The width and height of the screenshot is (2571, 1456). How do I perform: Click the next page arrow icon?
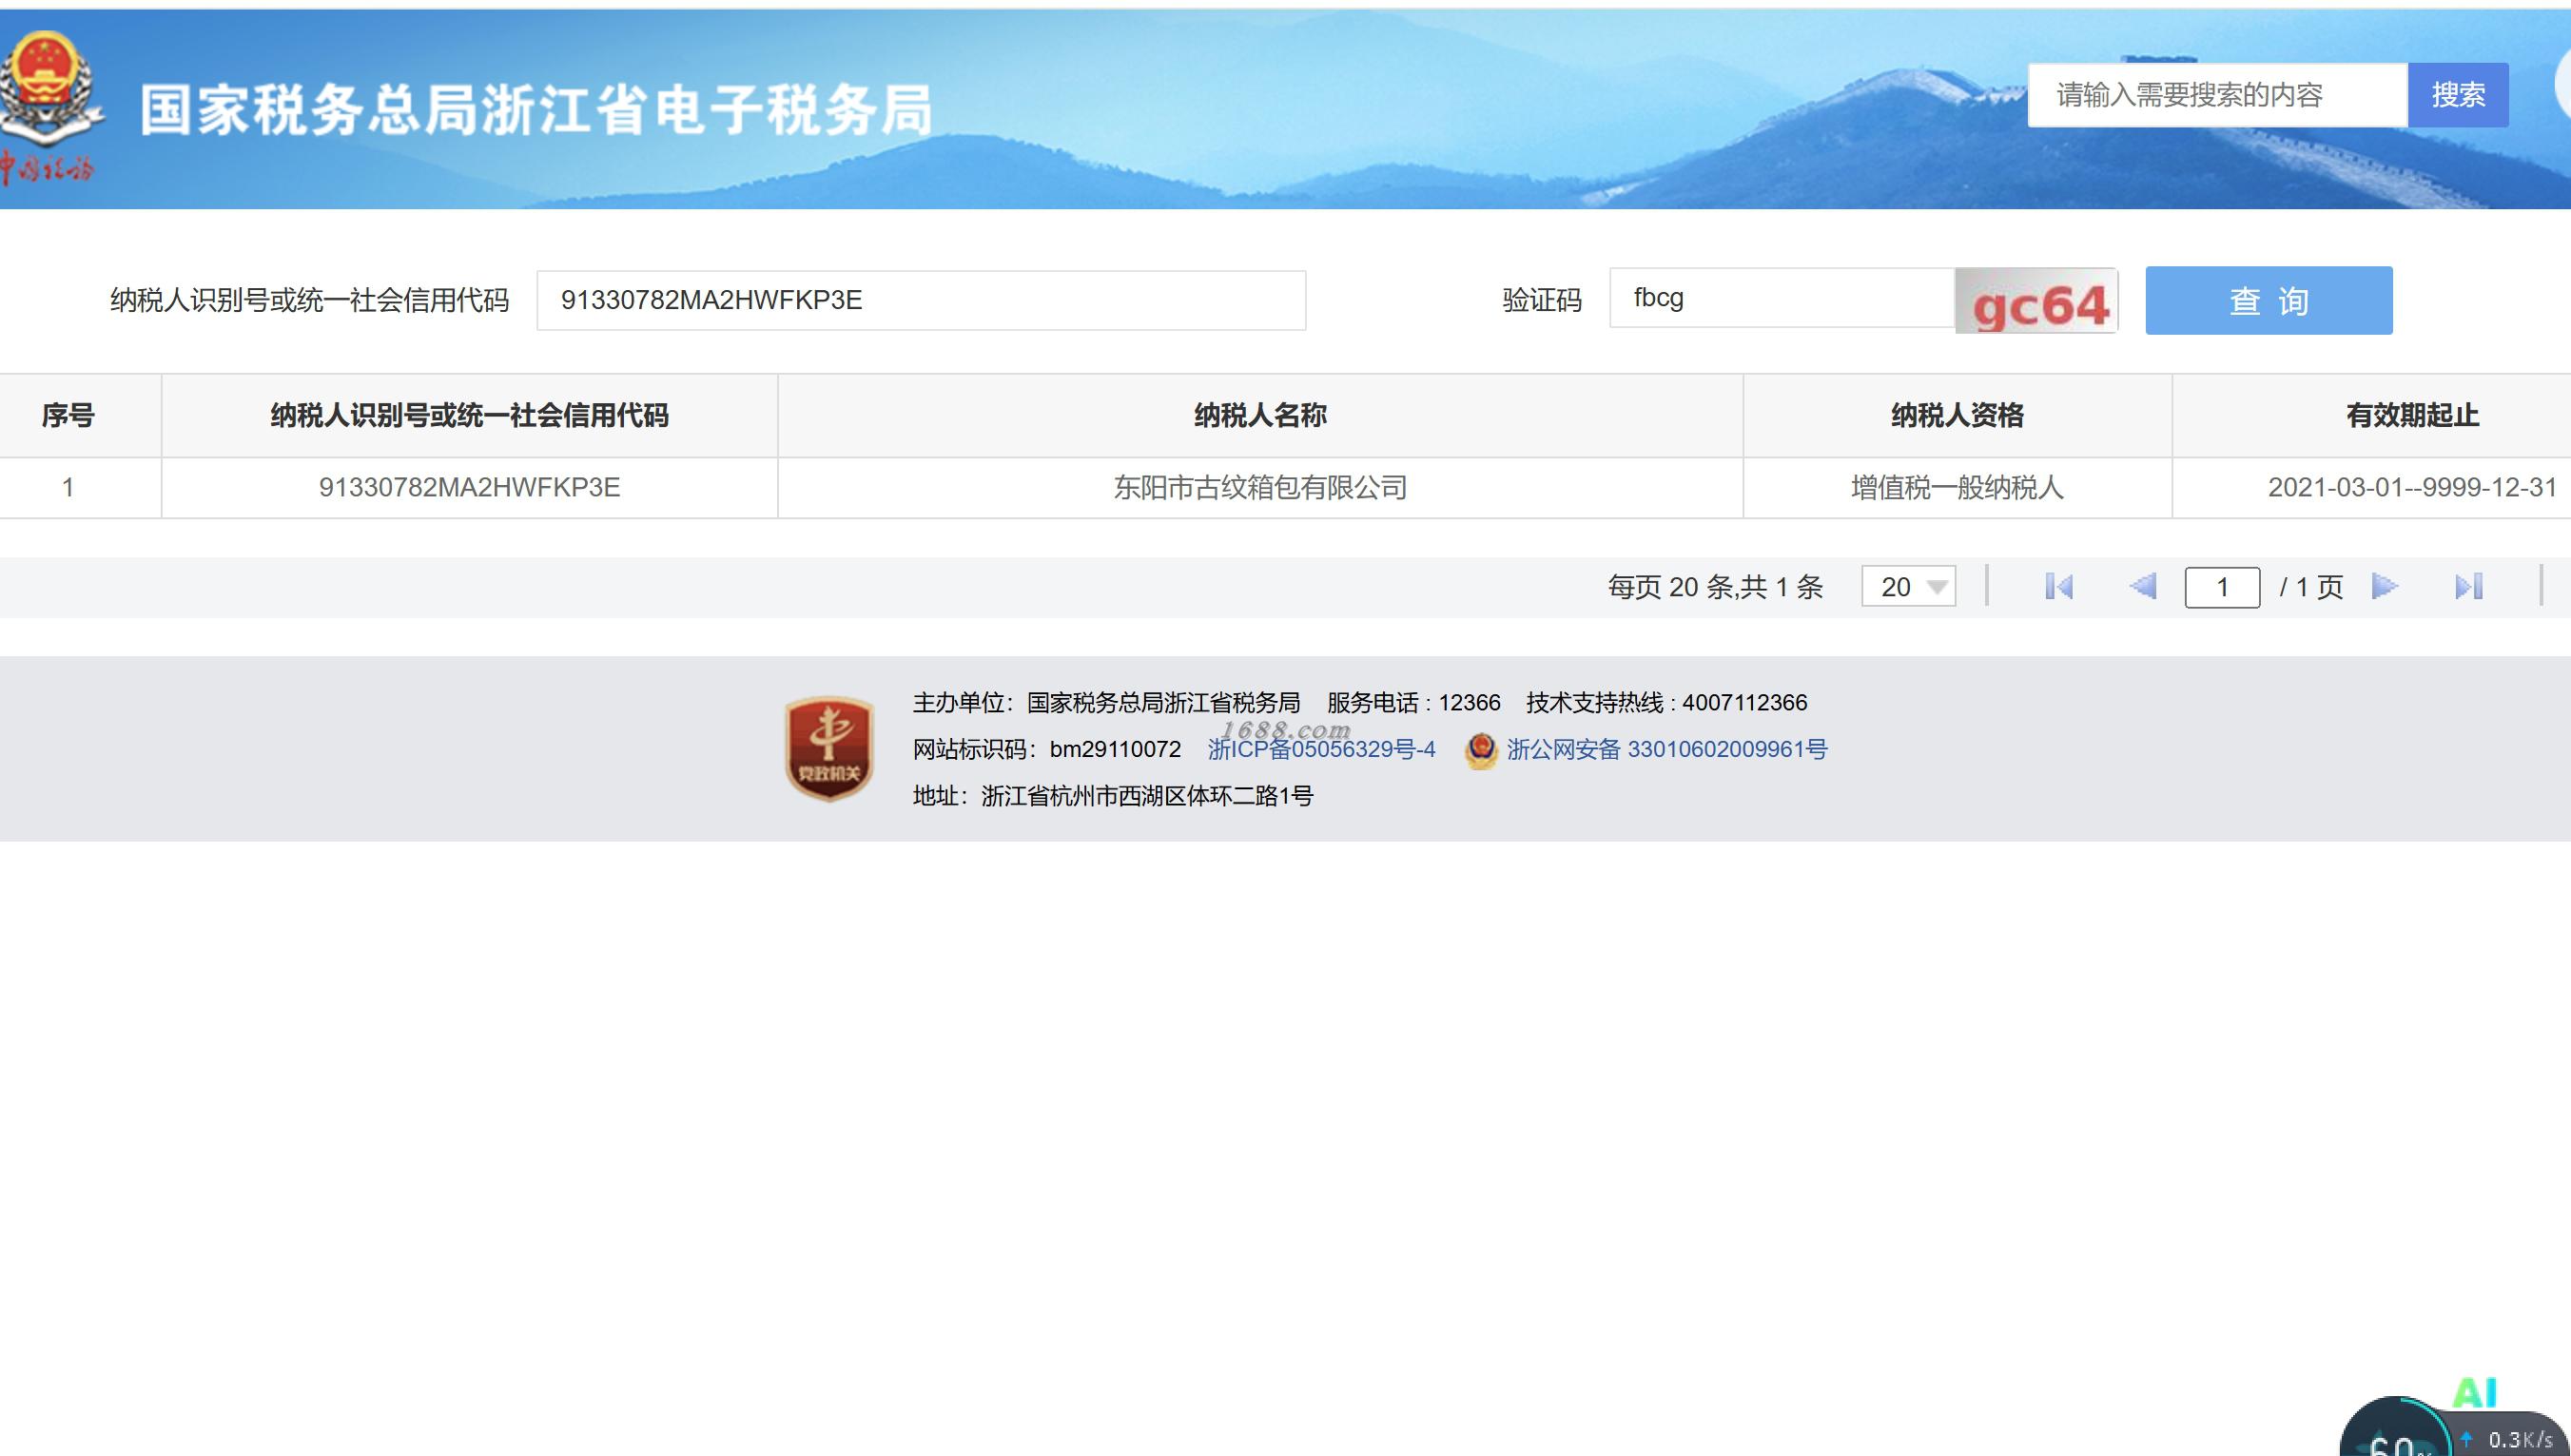coord(2385,587)
